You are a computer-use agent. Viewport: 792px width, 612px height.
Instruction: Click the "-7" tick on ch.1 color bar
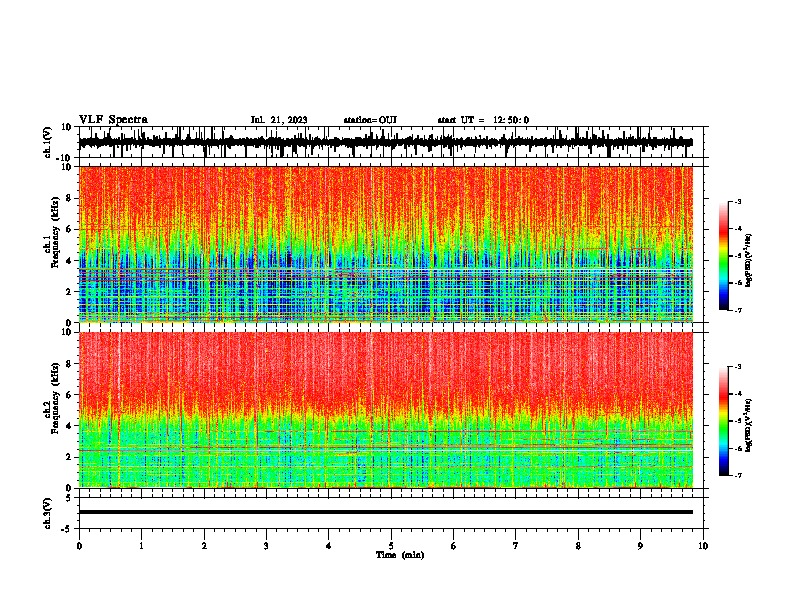[737, 310]
